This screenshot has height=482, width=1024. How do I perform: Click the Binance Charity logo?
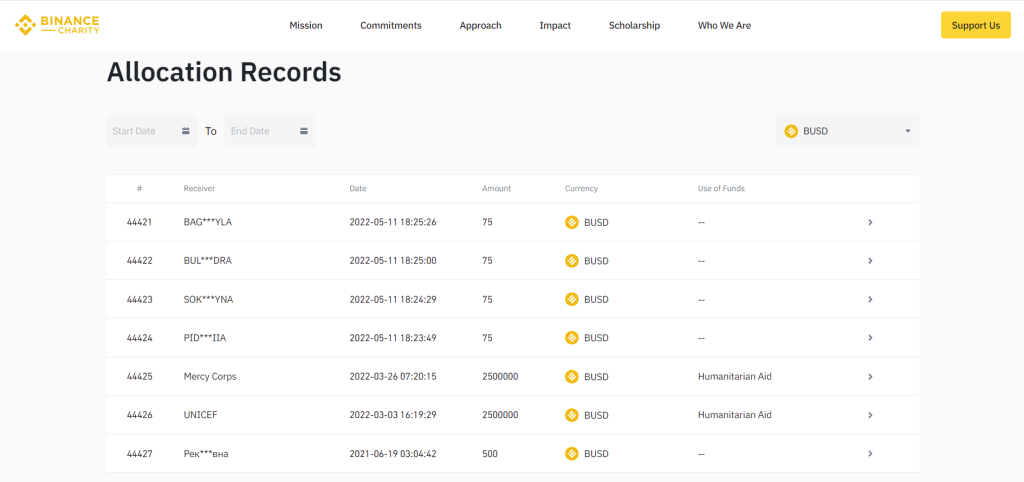(57, 25)
